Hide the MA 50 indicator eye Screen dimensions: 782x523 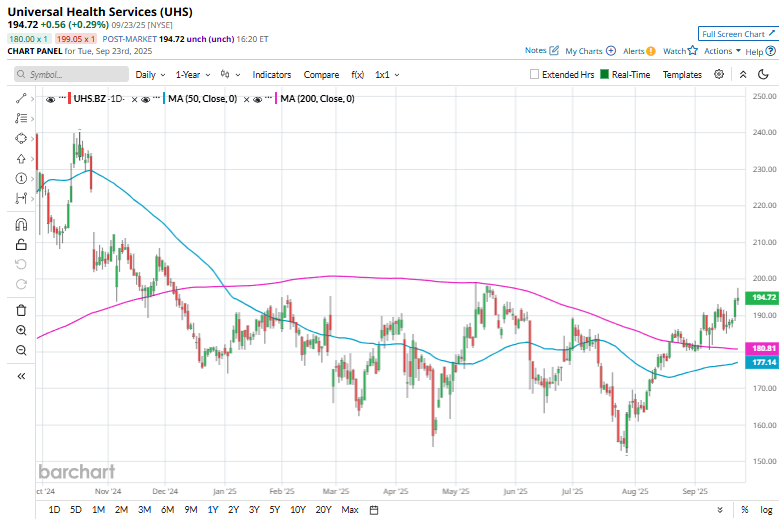pyautogui.click(x=146, y=99)
